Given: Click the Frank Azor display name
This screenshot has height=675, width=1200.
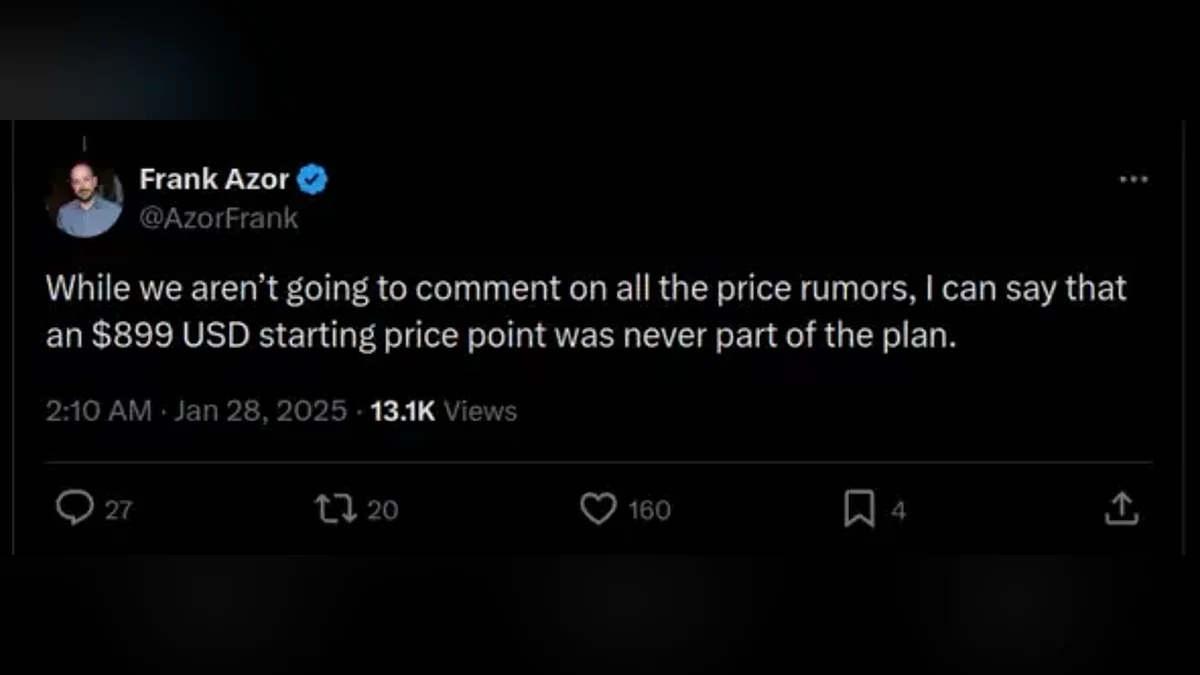Looking at the screenshot, I should coord(214,180).
